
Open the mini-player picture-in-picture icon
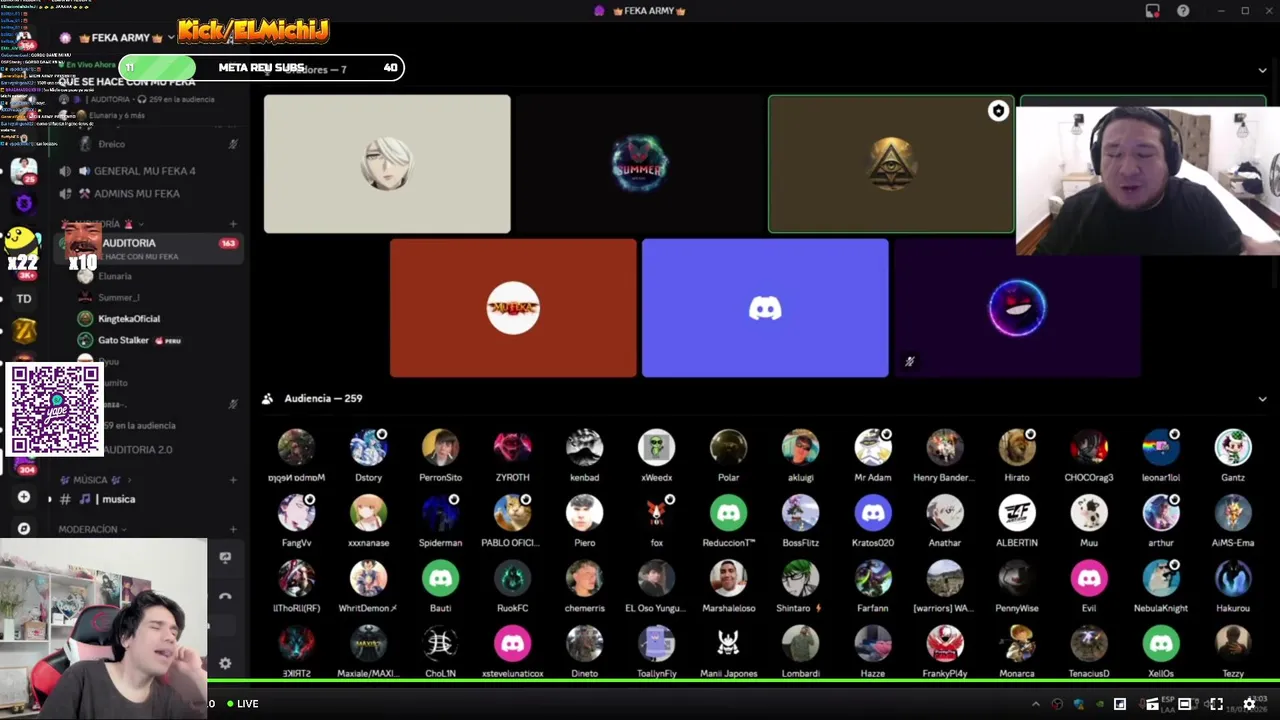pos(1120,704)
